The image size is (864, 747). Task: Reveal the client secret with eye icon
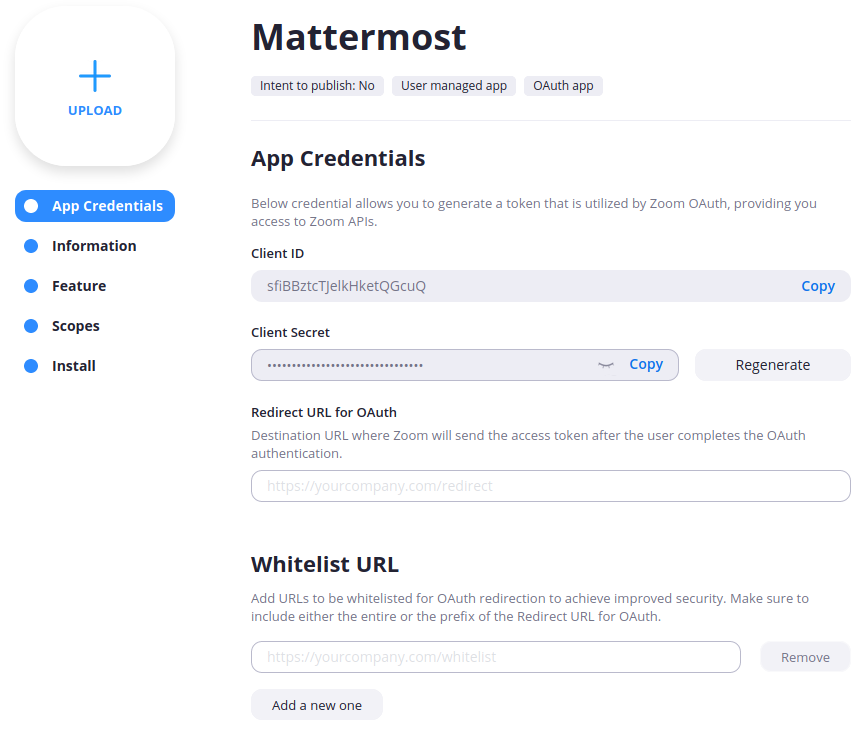pos(605,365)
